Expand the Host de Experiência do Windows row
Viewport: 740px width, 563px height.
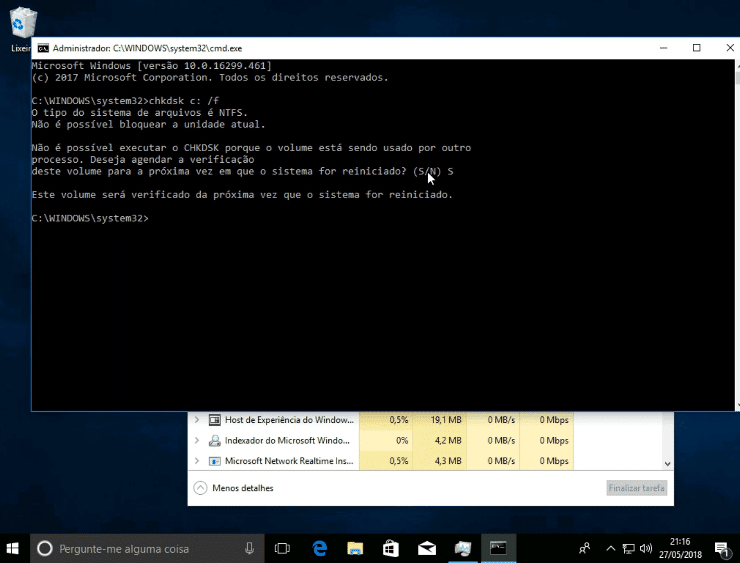197,420
